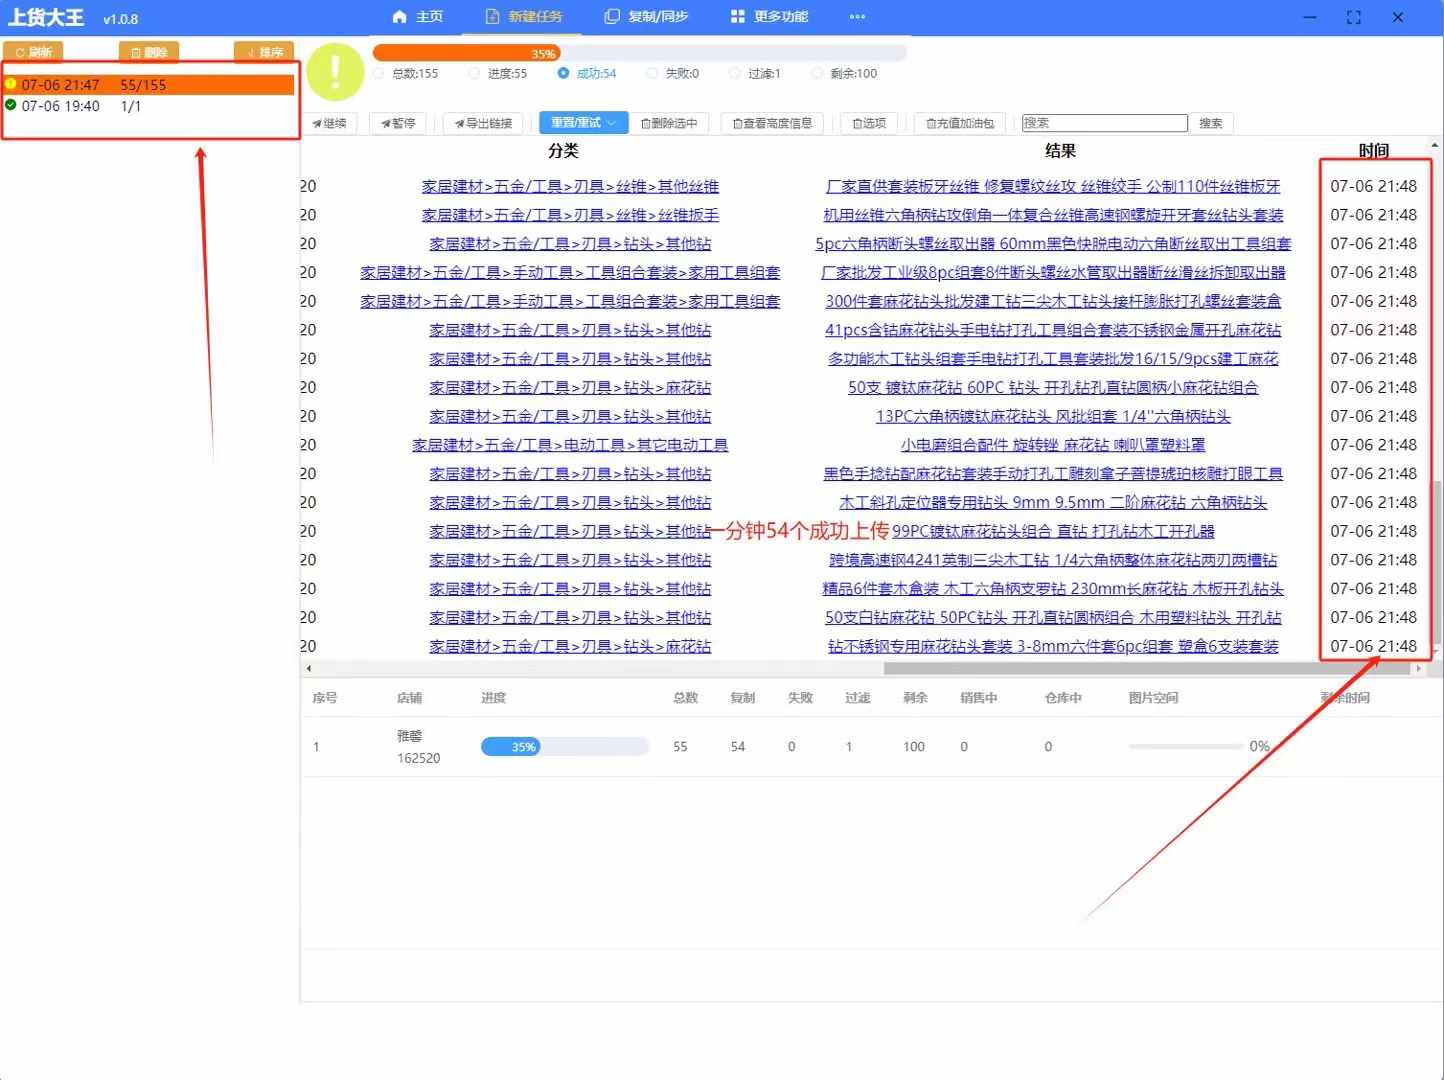This screenshot has height=1080, width=1444.
Task: Click the fullscreen toggle icon in title bar
Action: (1354, 17)
